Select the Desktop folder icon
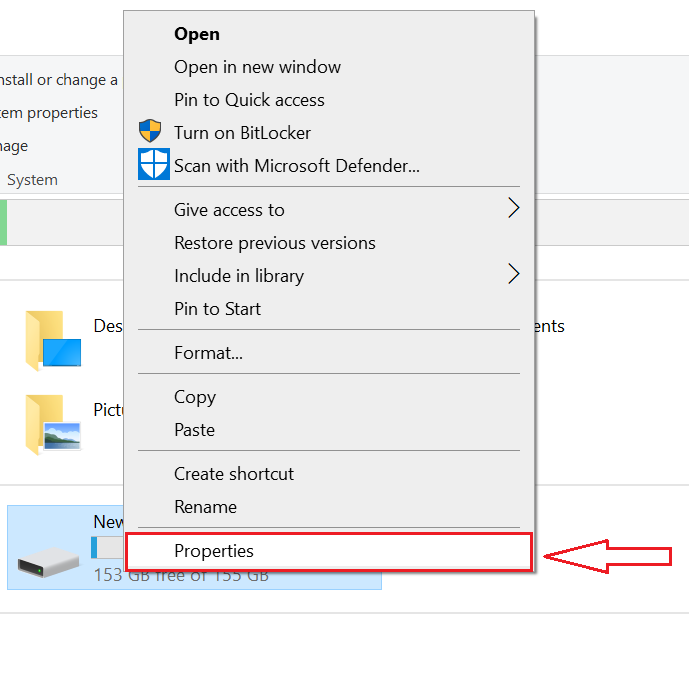 [53, 340]
